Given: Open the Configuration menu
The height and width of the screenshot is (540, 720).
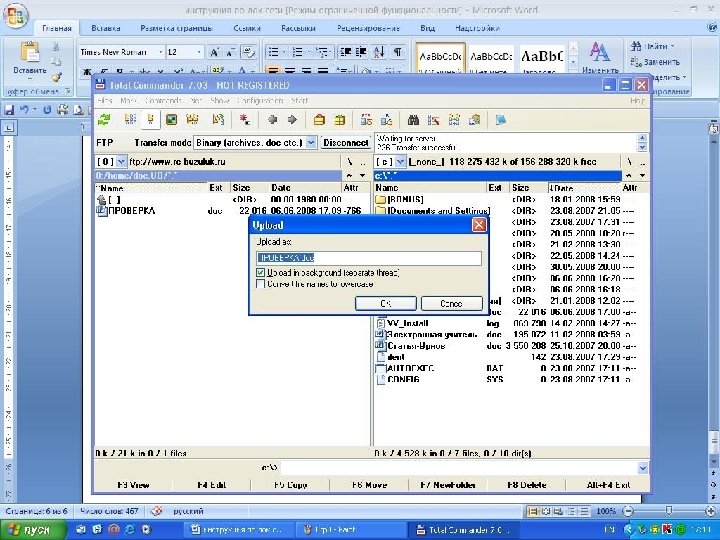Looking at the screenshot, I should click(x=260, y=101).
